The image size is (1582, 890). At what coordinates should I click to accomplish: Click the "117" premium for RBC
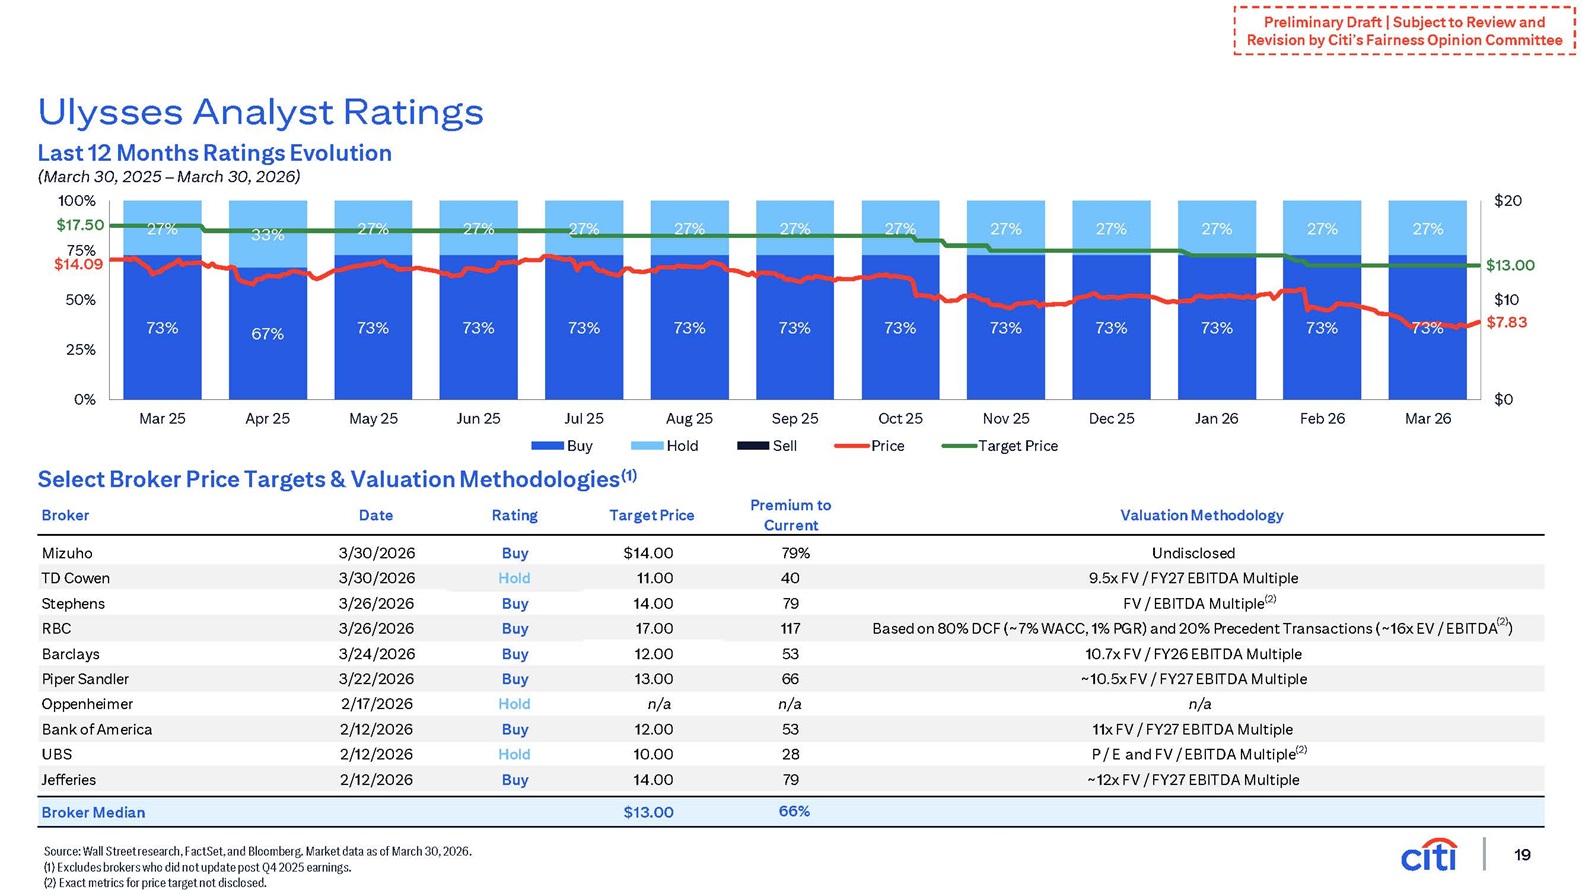(790, 628)
